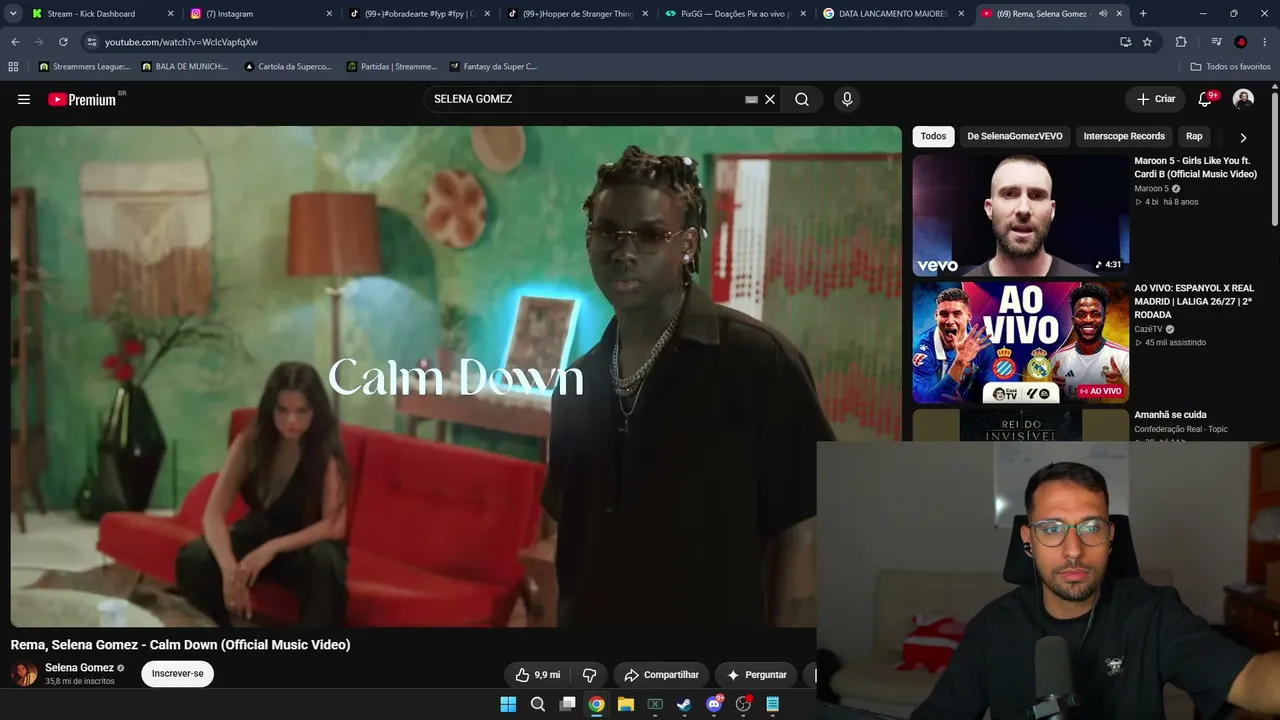This screenshot has width=1280, height=720.
Task: Open Cartola da Superco... bookmark
Action: click(288, 67)
